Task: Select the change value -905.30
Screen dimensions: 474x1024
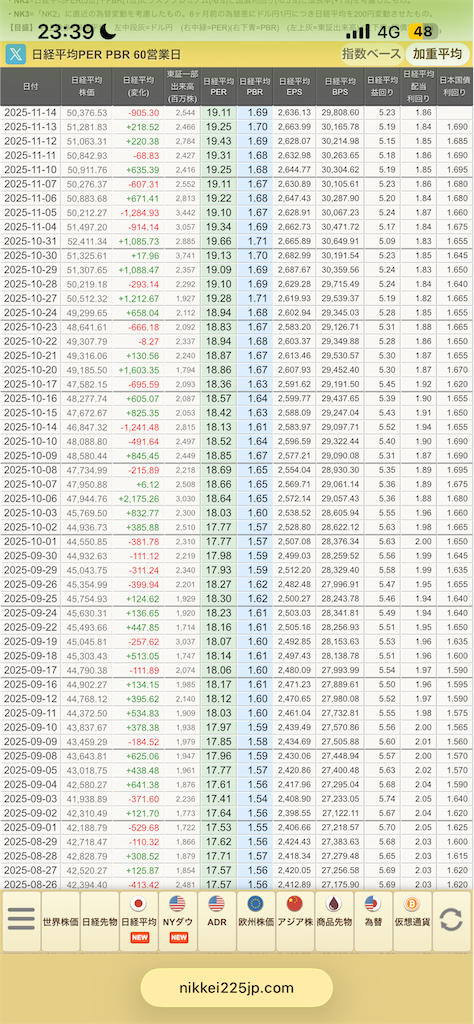Action: click(144, 112)
